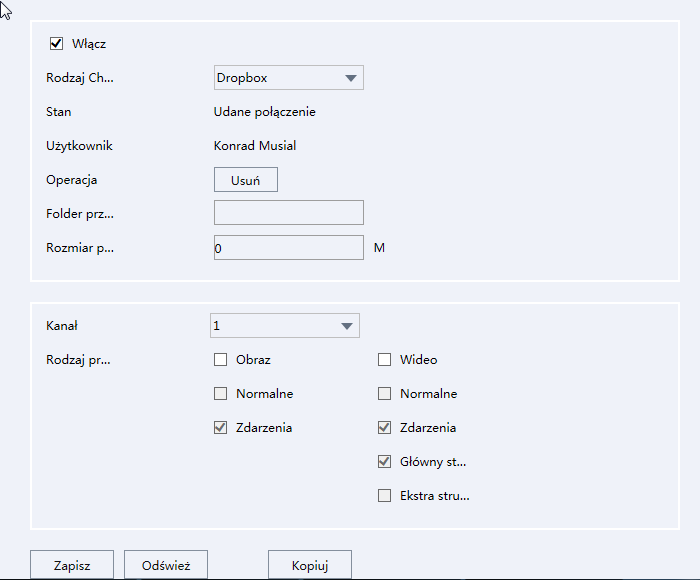The image size is (700, 580).
Task: Check Normalne under Wideo
Action: pyautogui.click(x=384, y=394)
